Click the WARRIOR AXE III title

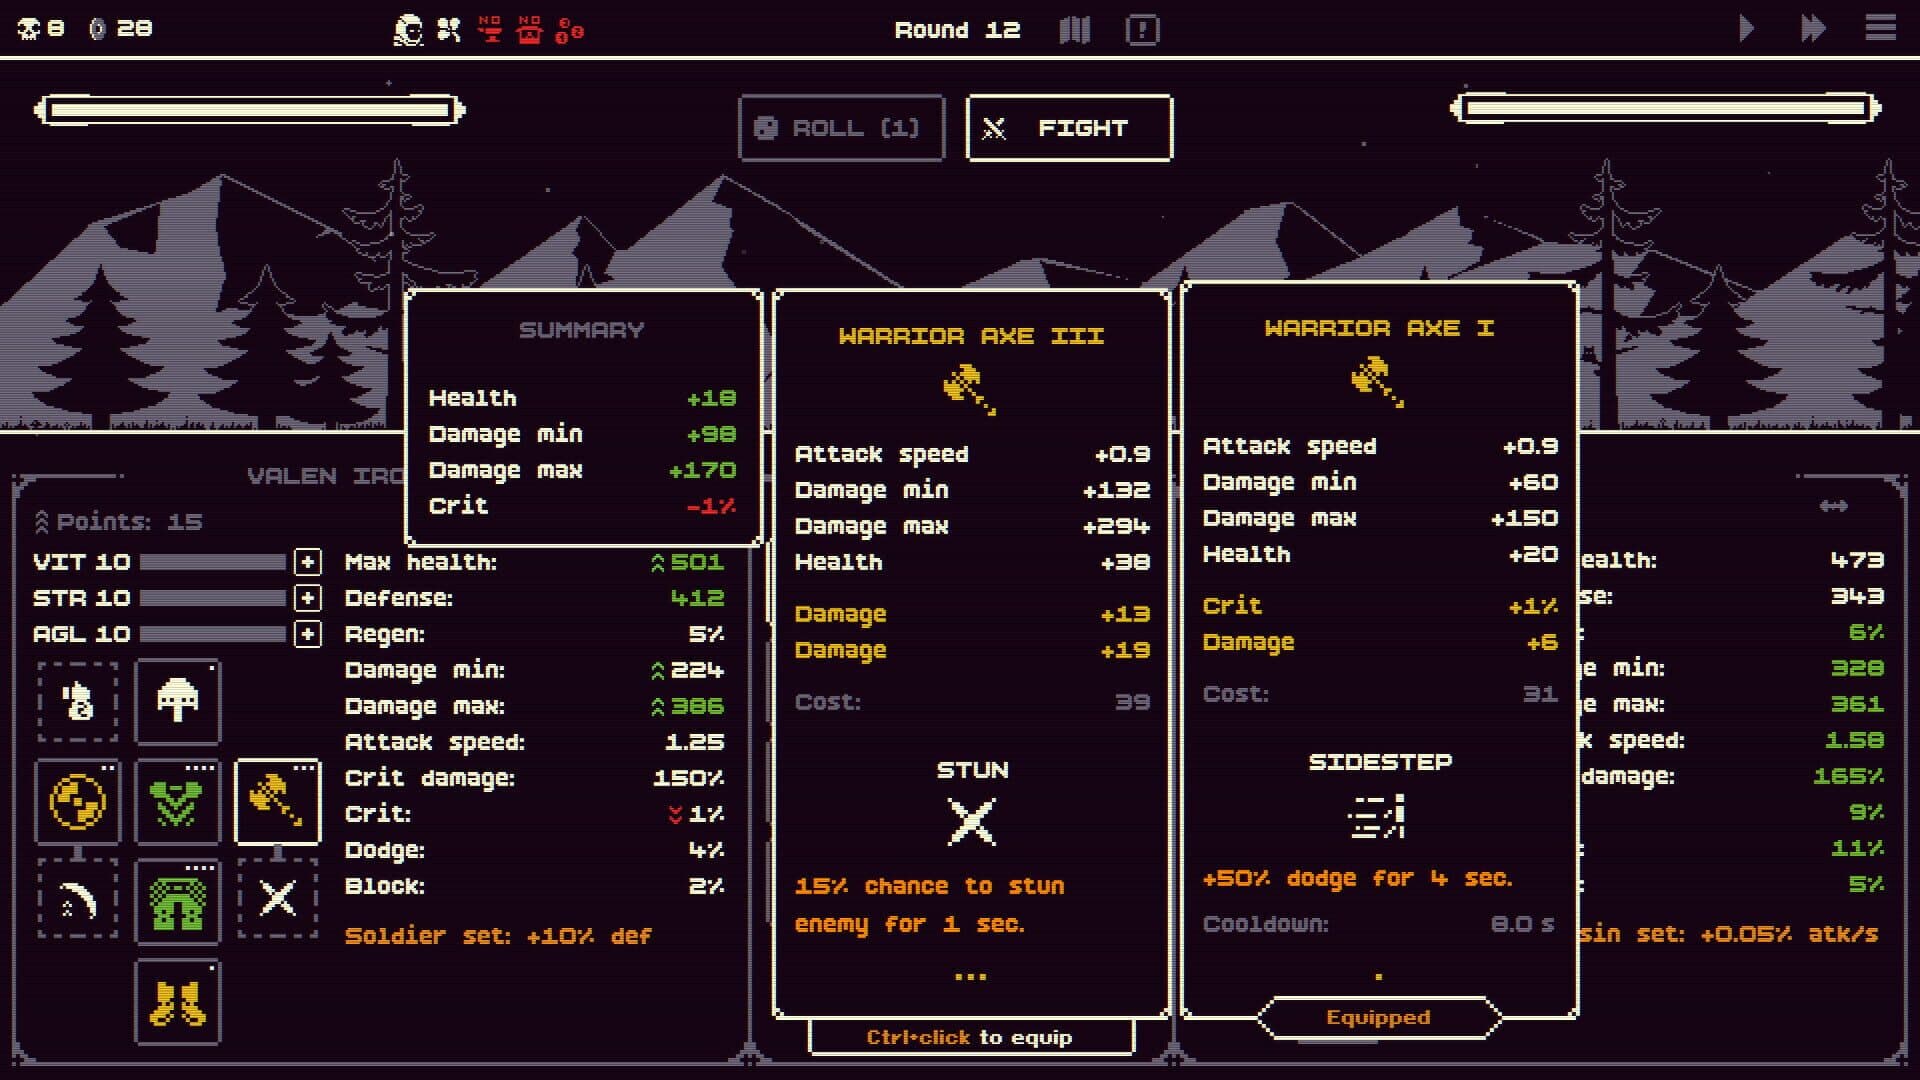(x=971, y=336)
